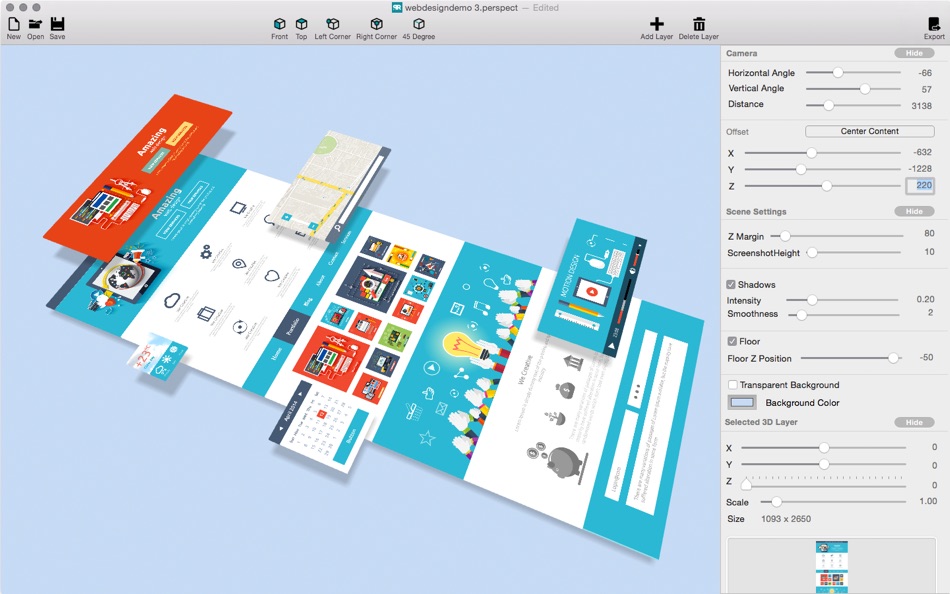
Task: Collapse Scene Settings with its Hide button
Action: pyautogui.click(x=914, y=212)
